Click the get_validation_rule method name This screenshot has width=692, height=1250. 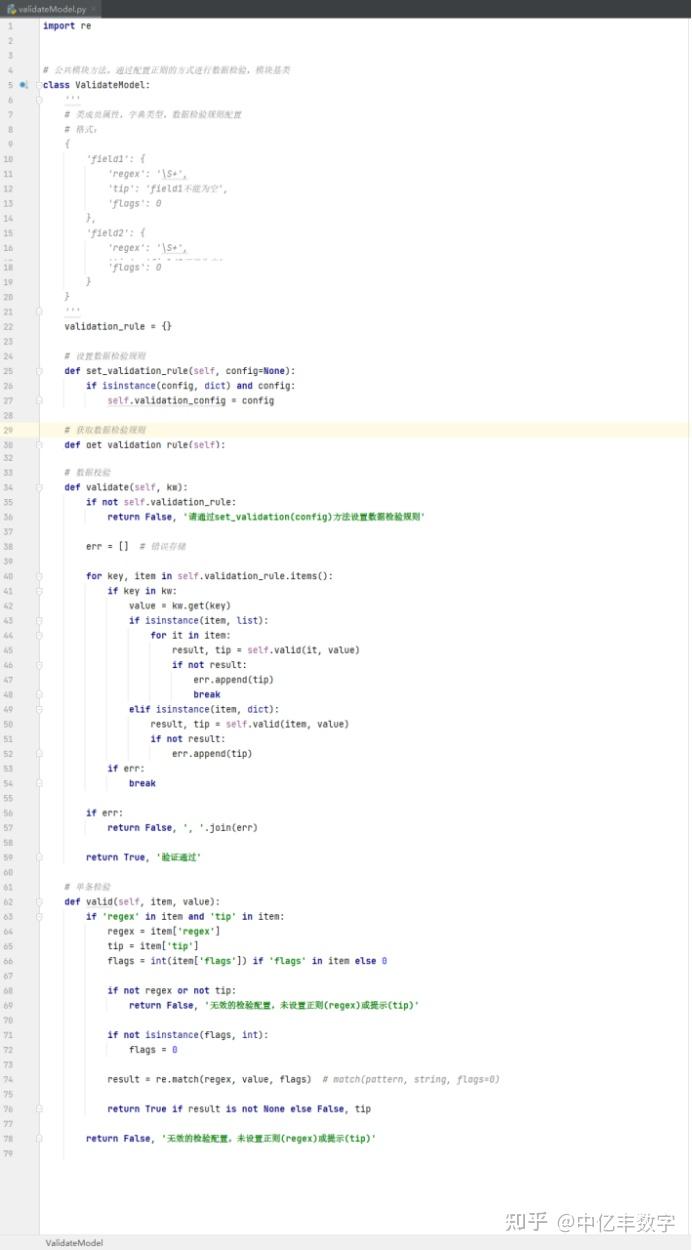138,445
